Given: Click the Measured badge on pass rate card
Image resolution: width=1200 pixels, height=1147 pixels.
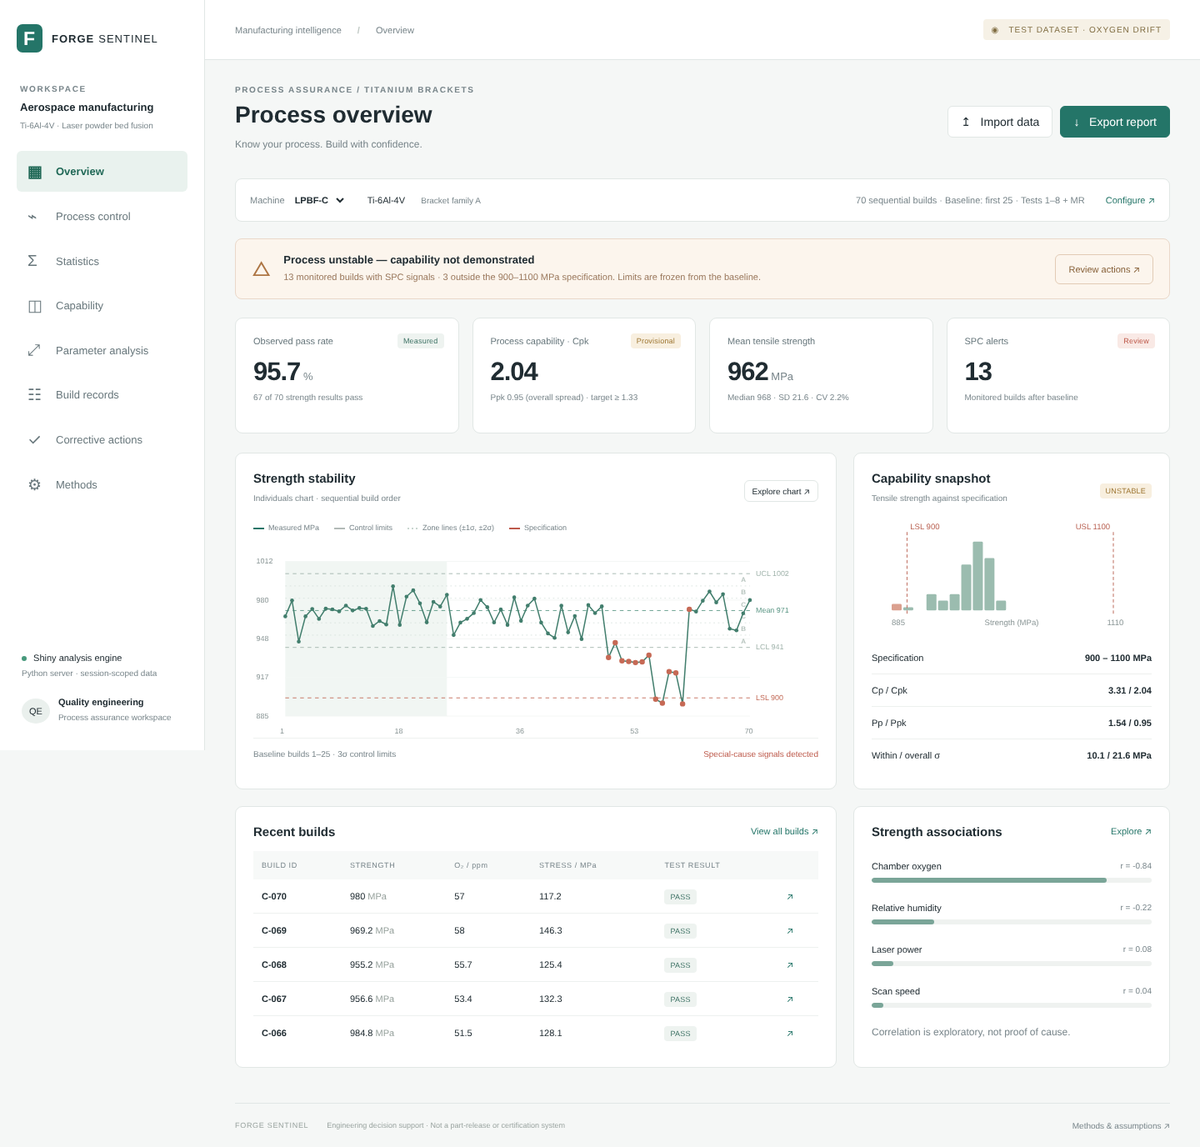Looking at the screenshot, I should tap(420, 341).
